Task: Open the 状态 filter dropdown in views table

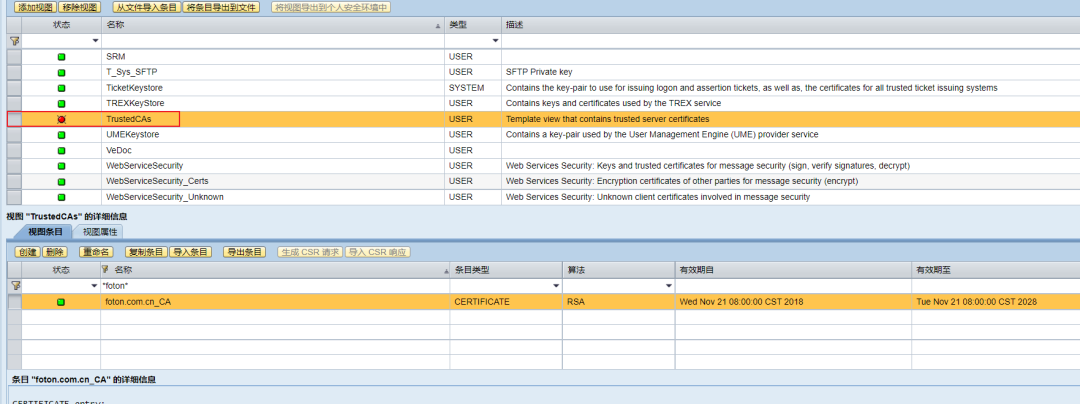Action: tap(95, 41)
